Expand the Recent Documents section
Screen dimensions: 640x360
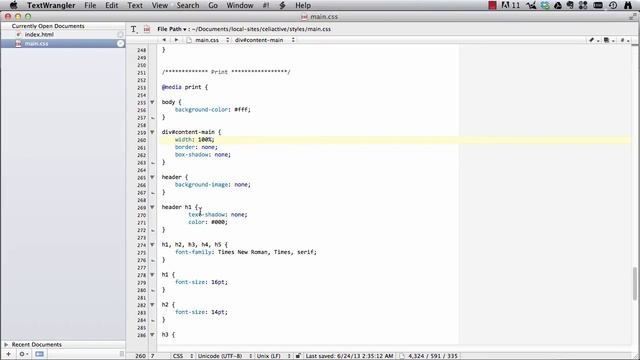pyautogui.click(x=6, y=344)
